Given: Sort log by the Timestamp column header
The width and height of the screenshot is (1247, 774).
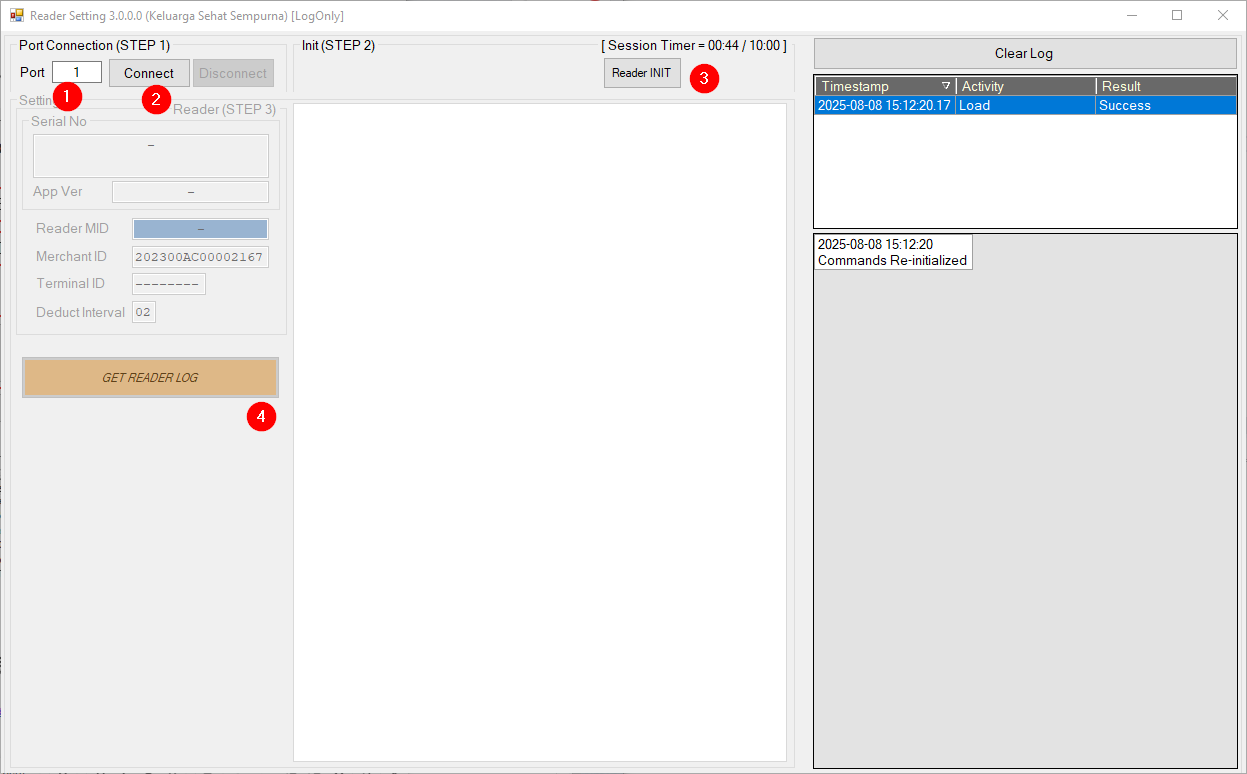Looking at the screenshot, I should pyautogui.click(x=885, y=86).
